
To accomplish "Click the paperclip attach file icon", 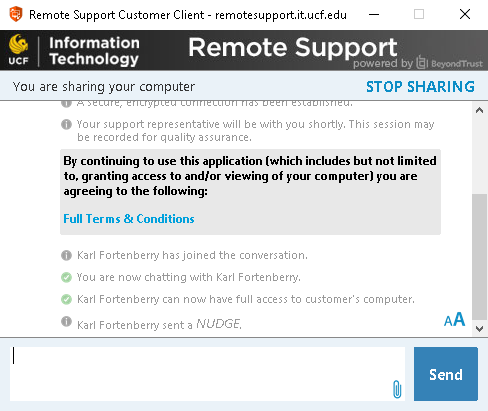I will pos(397,389).
